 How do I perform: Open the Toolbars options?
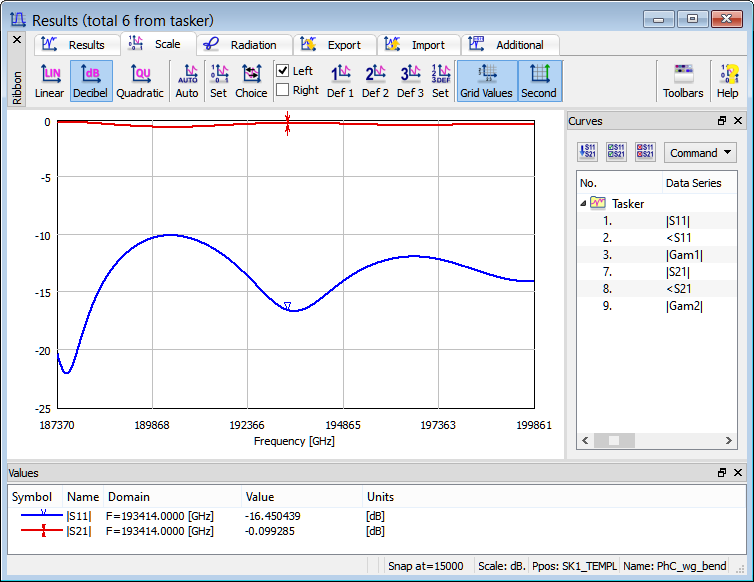[683, 80]
